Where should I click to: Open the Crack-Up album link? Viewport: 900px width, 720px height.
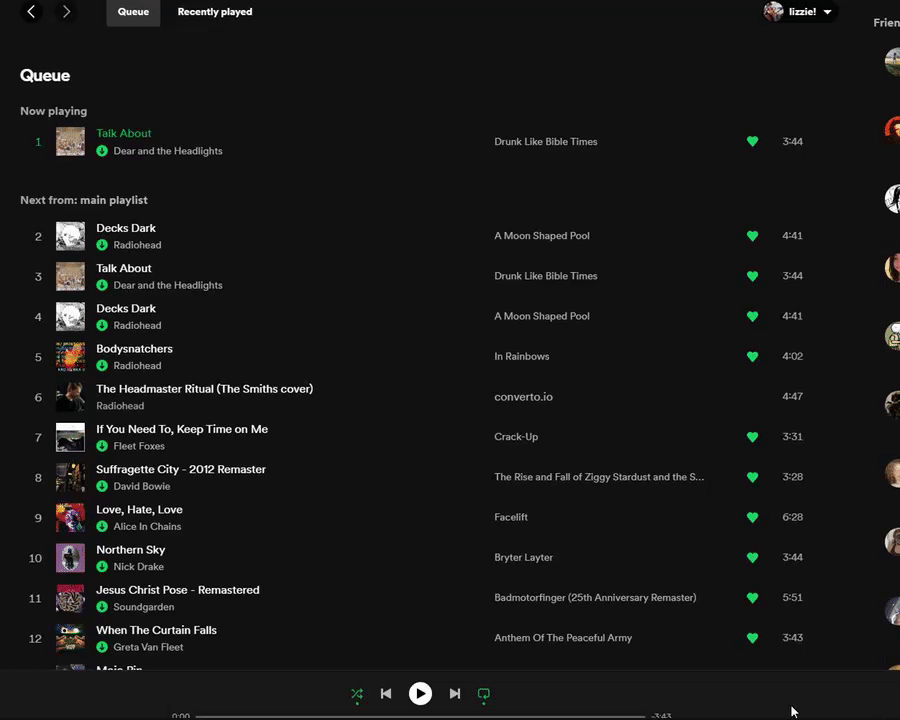[x=516, y=437]
